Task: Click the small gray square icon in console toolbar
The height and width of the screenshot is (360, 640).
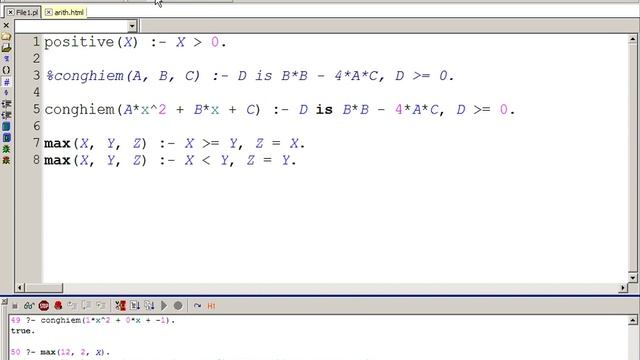Action: click(x=15, y=306)
